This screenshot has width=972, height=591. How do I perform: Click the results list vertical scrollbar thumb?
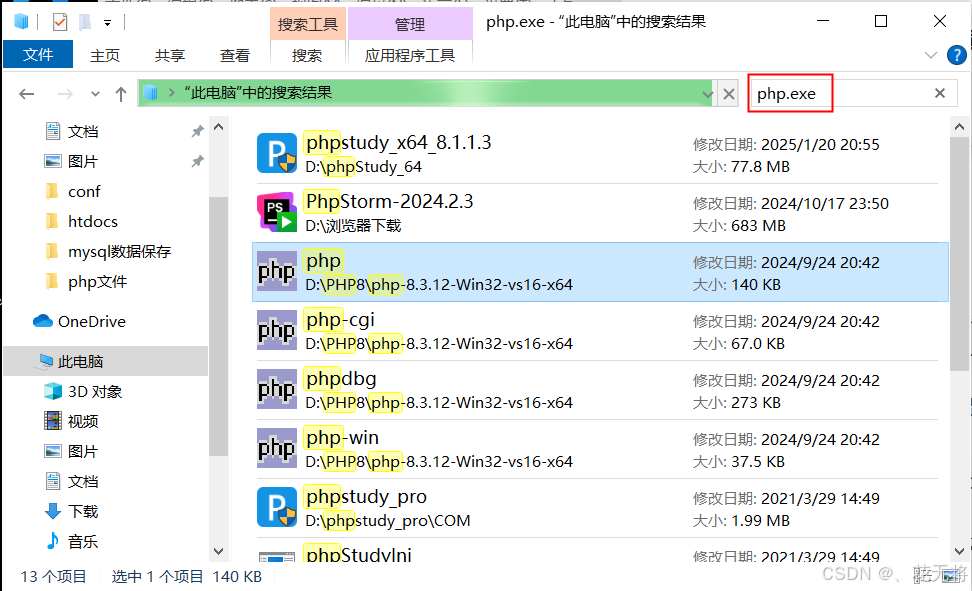coord(959,253)
